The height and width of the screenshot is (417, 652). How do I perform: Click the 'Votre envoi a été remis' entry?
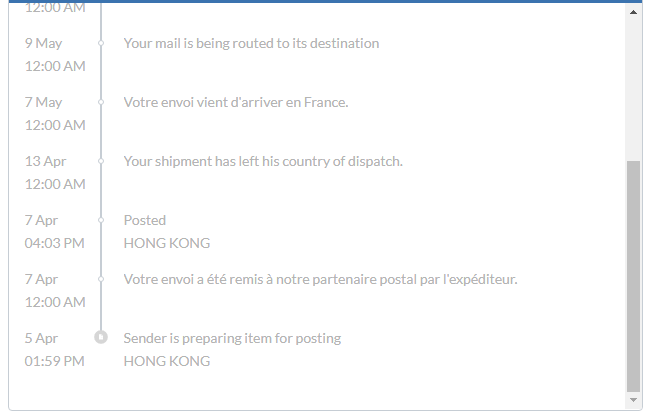tap(320, 279)
